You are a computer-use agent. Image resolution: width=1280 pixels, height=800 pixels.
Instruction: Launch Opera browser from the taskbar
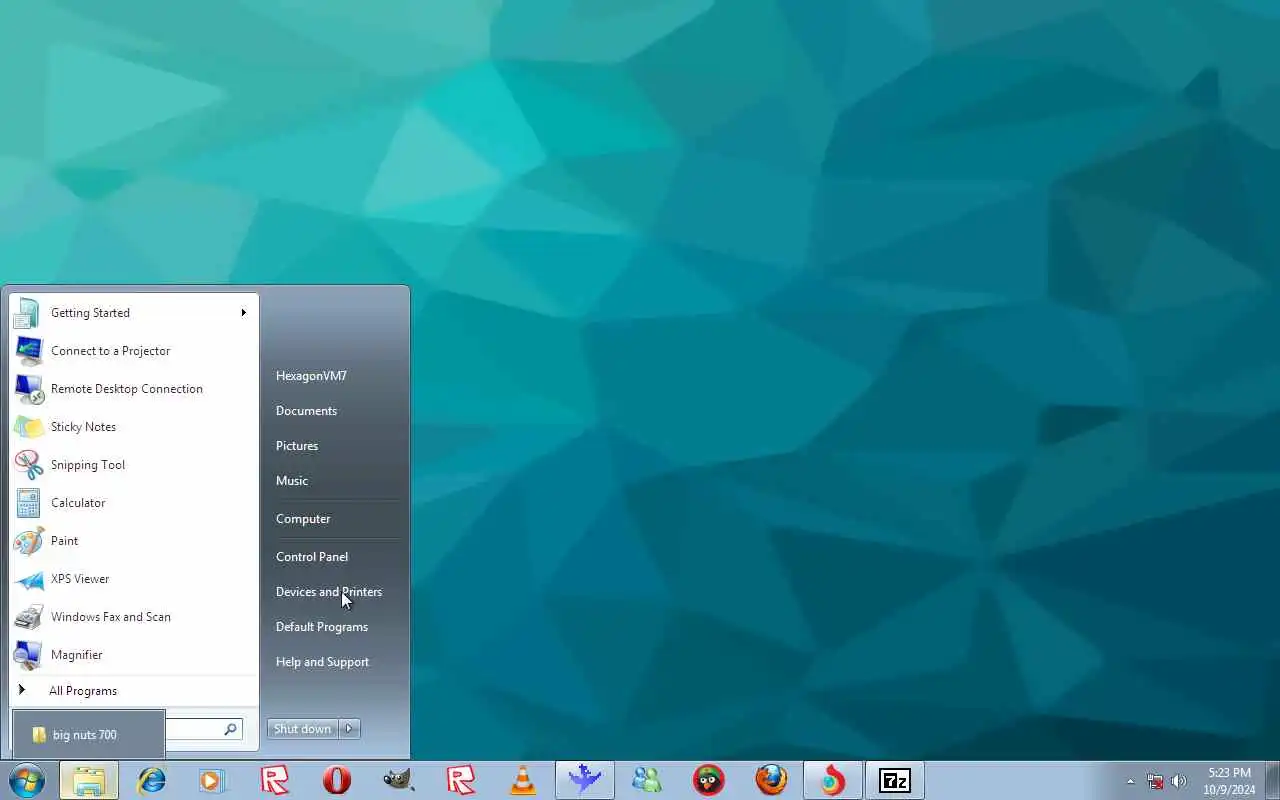click(337, 780)
